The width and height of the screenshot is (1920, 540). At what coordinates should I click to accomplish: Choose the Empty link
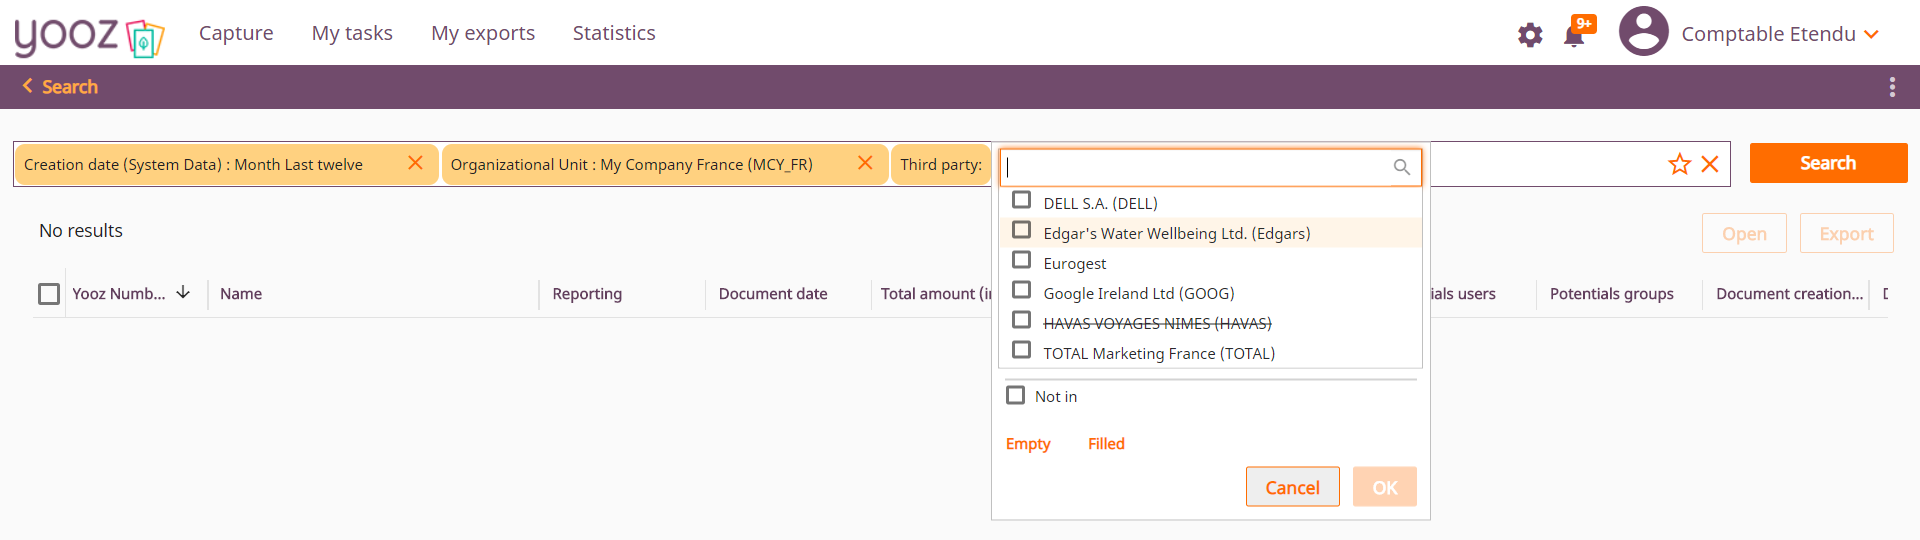point(1028,444)
